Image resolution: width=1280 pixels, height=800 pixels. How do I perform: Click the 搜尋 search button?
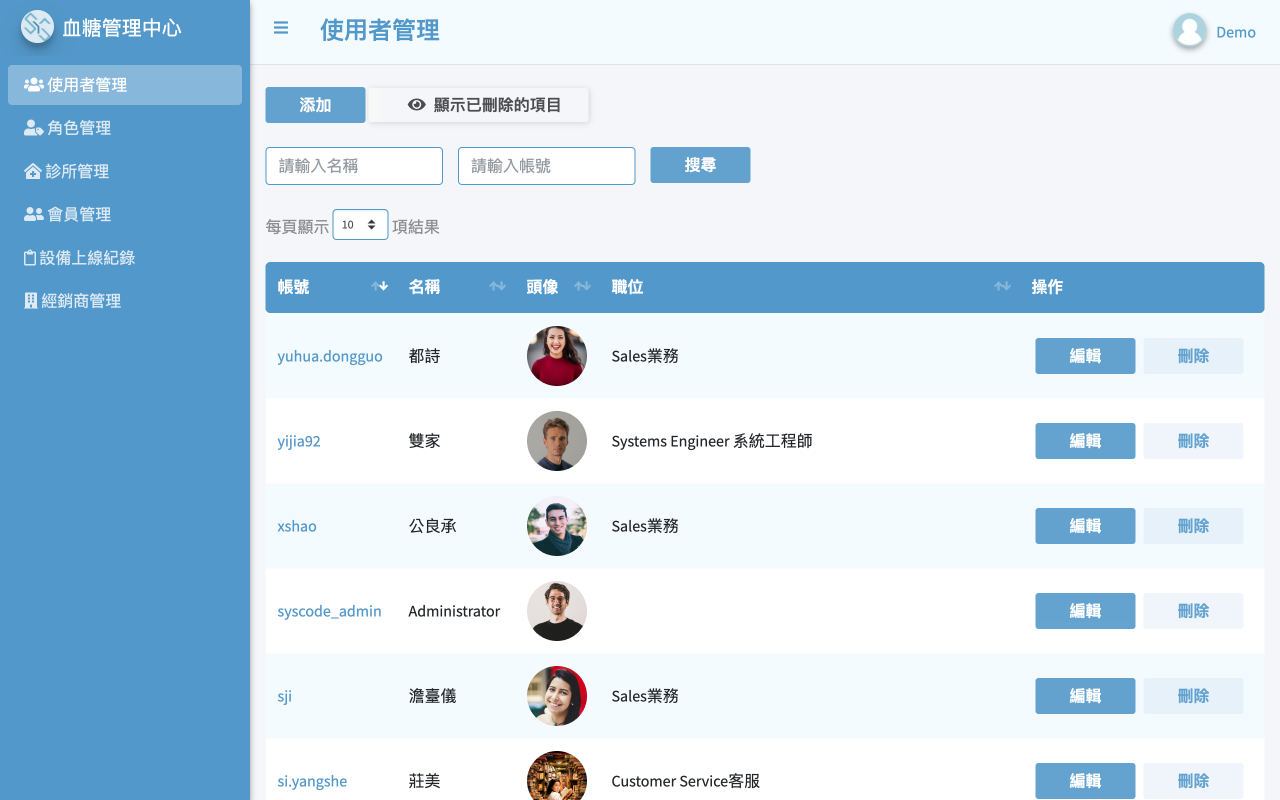[x=700, y=164]
